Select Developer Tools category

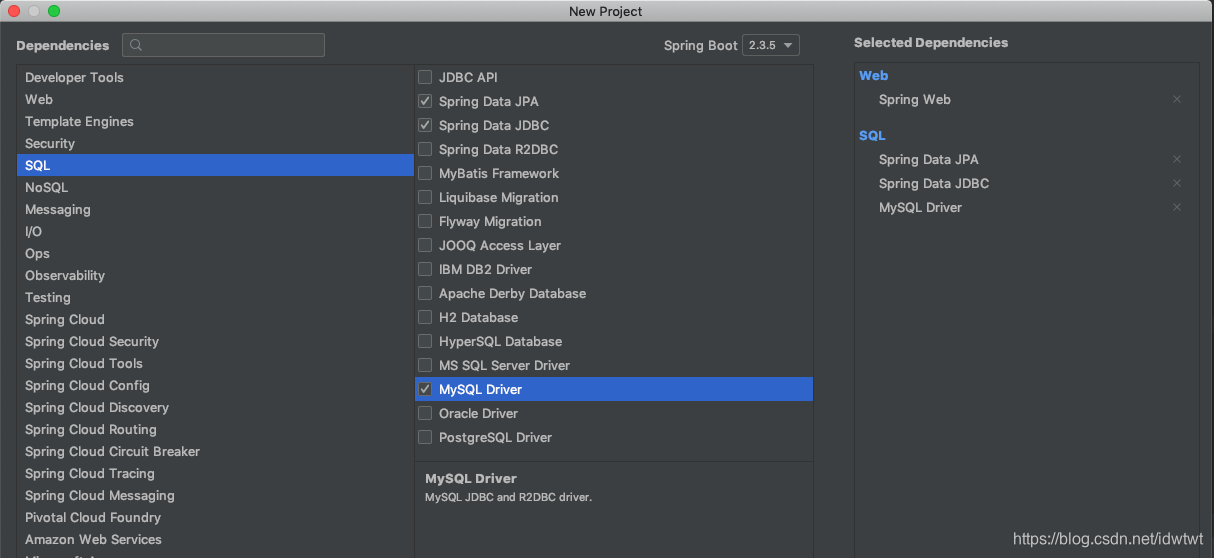[x=215, y=77]
